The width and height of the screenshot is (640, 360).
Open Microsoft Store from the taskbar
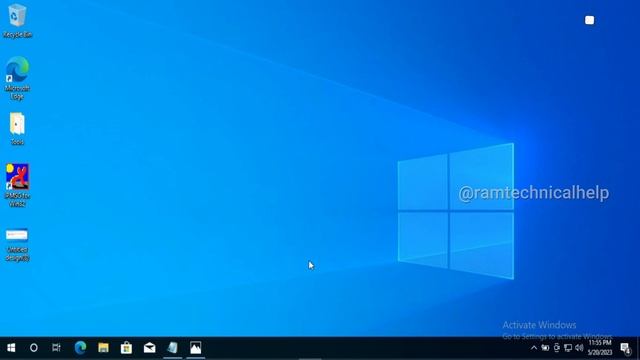click(127, 348)
